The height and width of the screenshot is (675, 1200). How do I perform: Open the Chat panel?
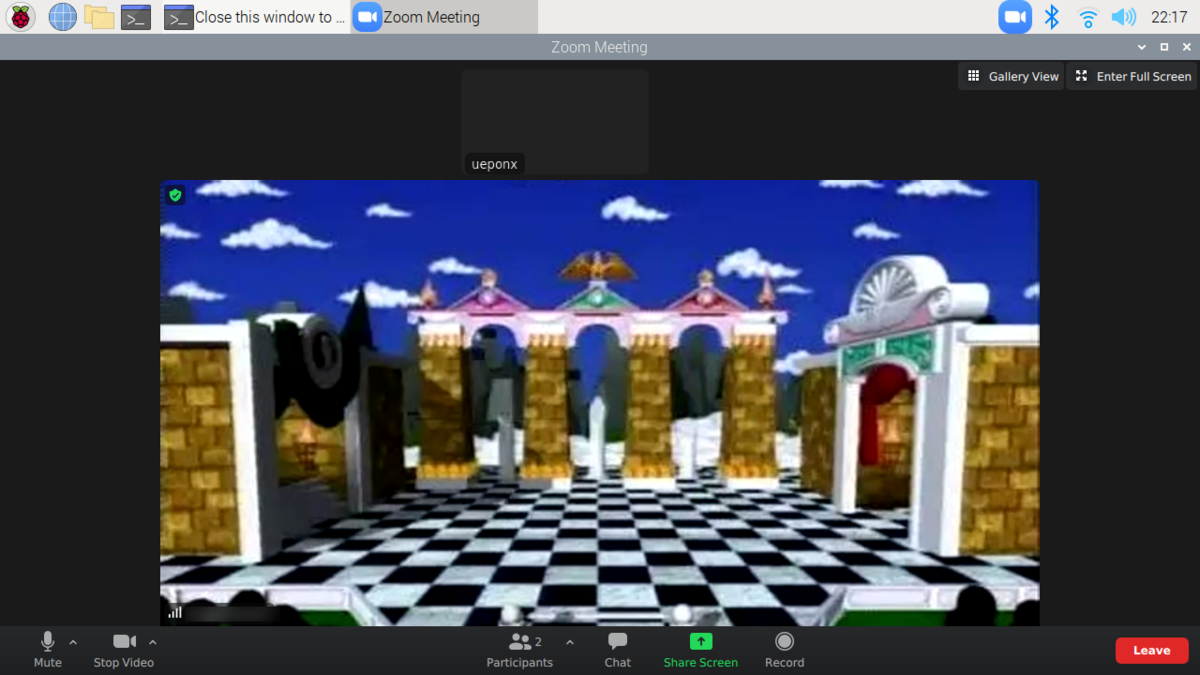click(618, 649)
